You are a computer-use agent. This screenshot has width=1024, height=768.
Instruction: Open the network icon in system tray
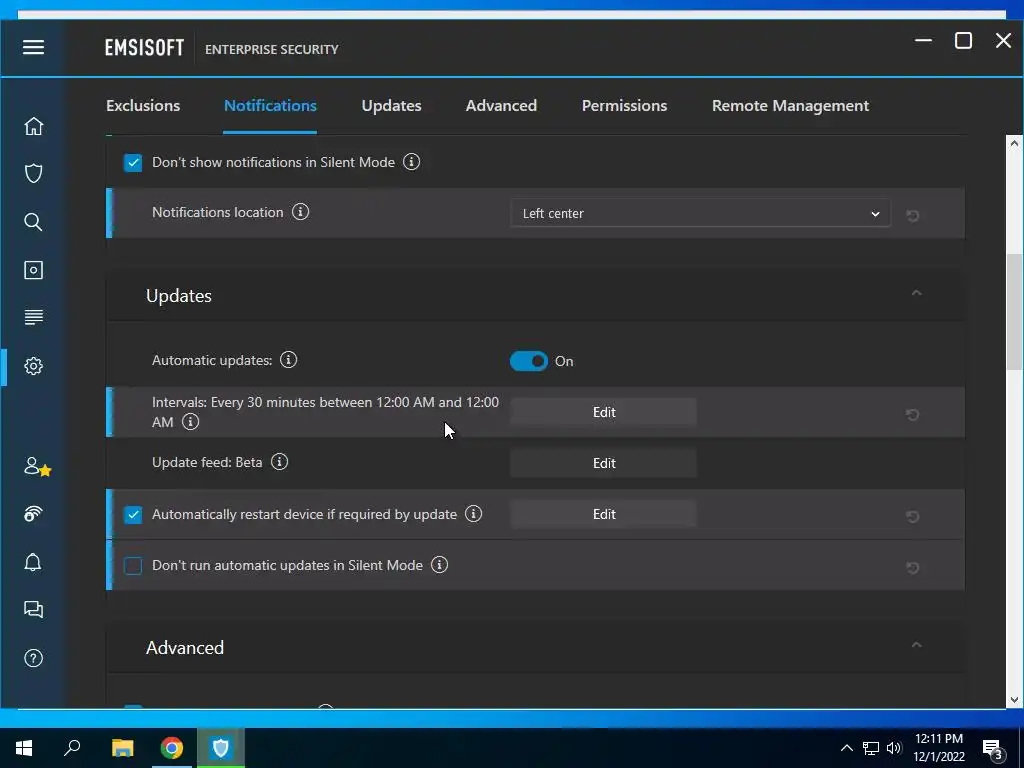point(871,748)
